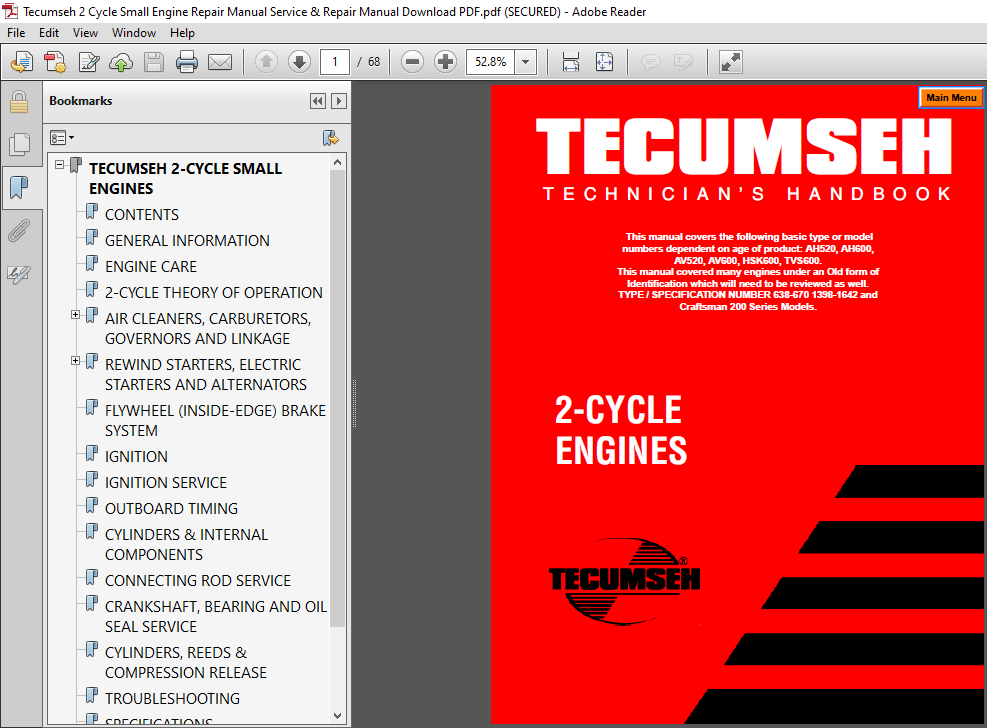Click the zoom percentage 52.8% field
Viewport: 987px width, 728px height.
click(x=490, y=62)
